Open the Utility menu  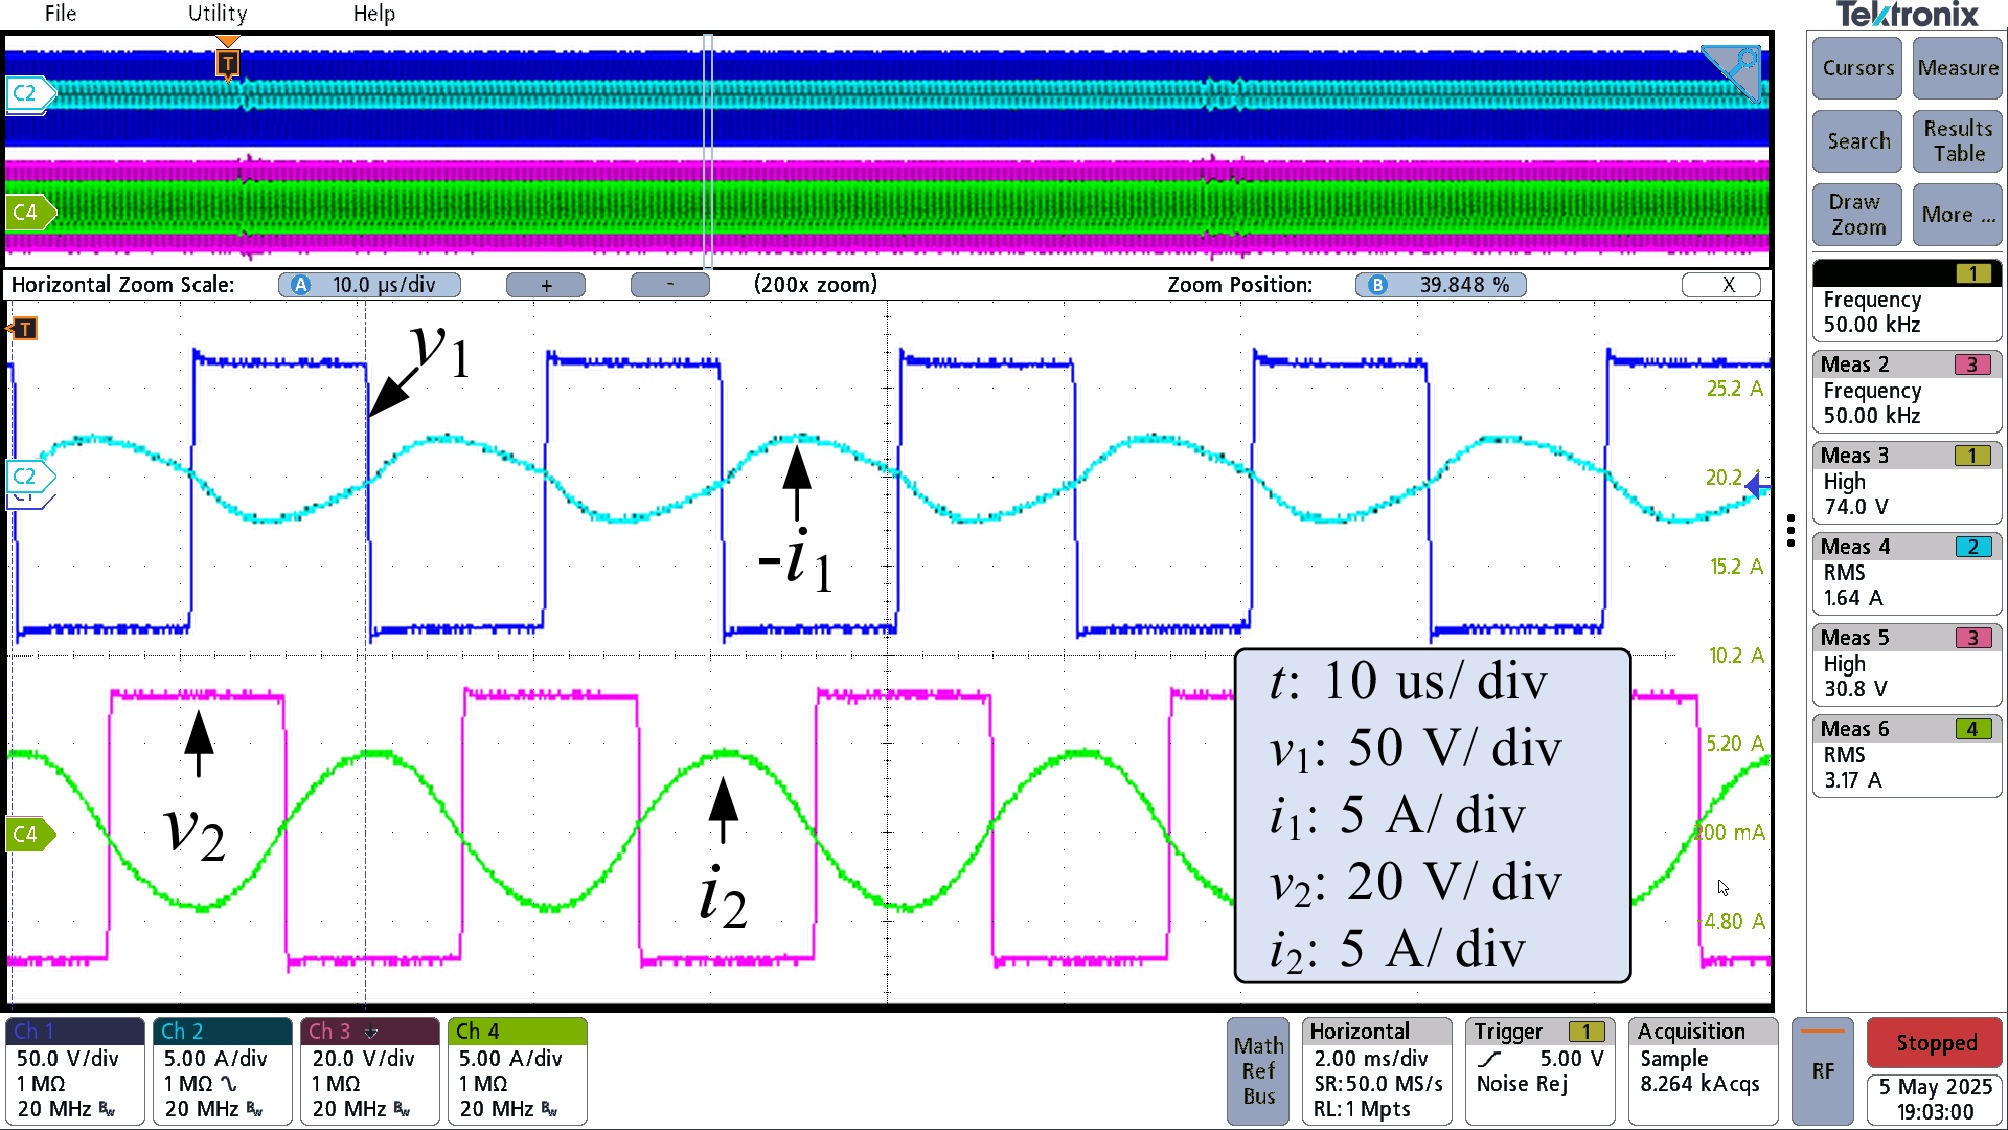click(x=217, y=13)
